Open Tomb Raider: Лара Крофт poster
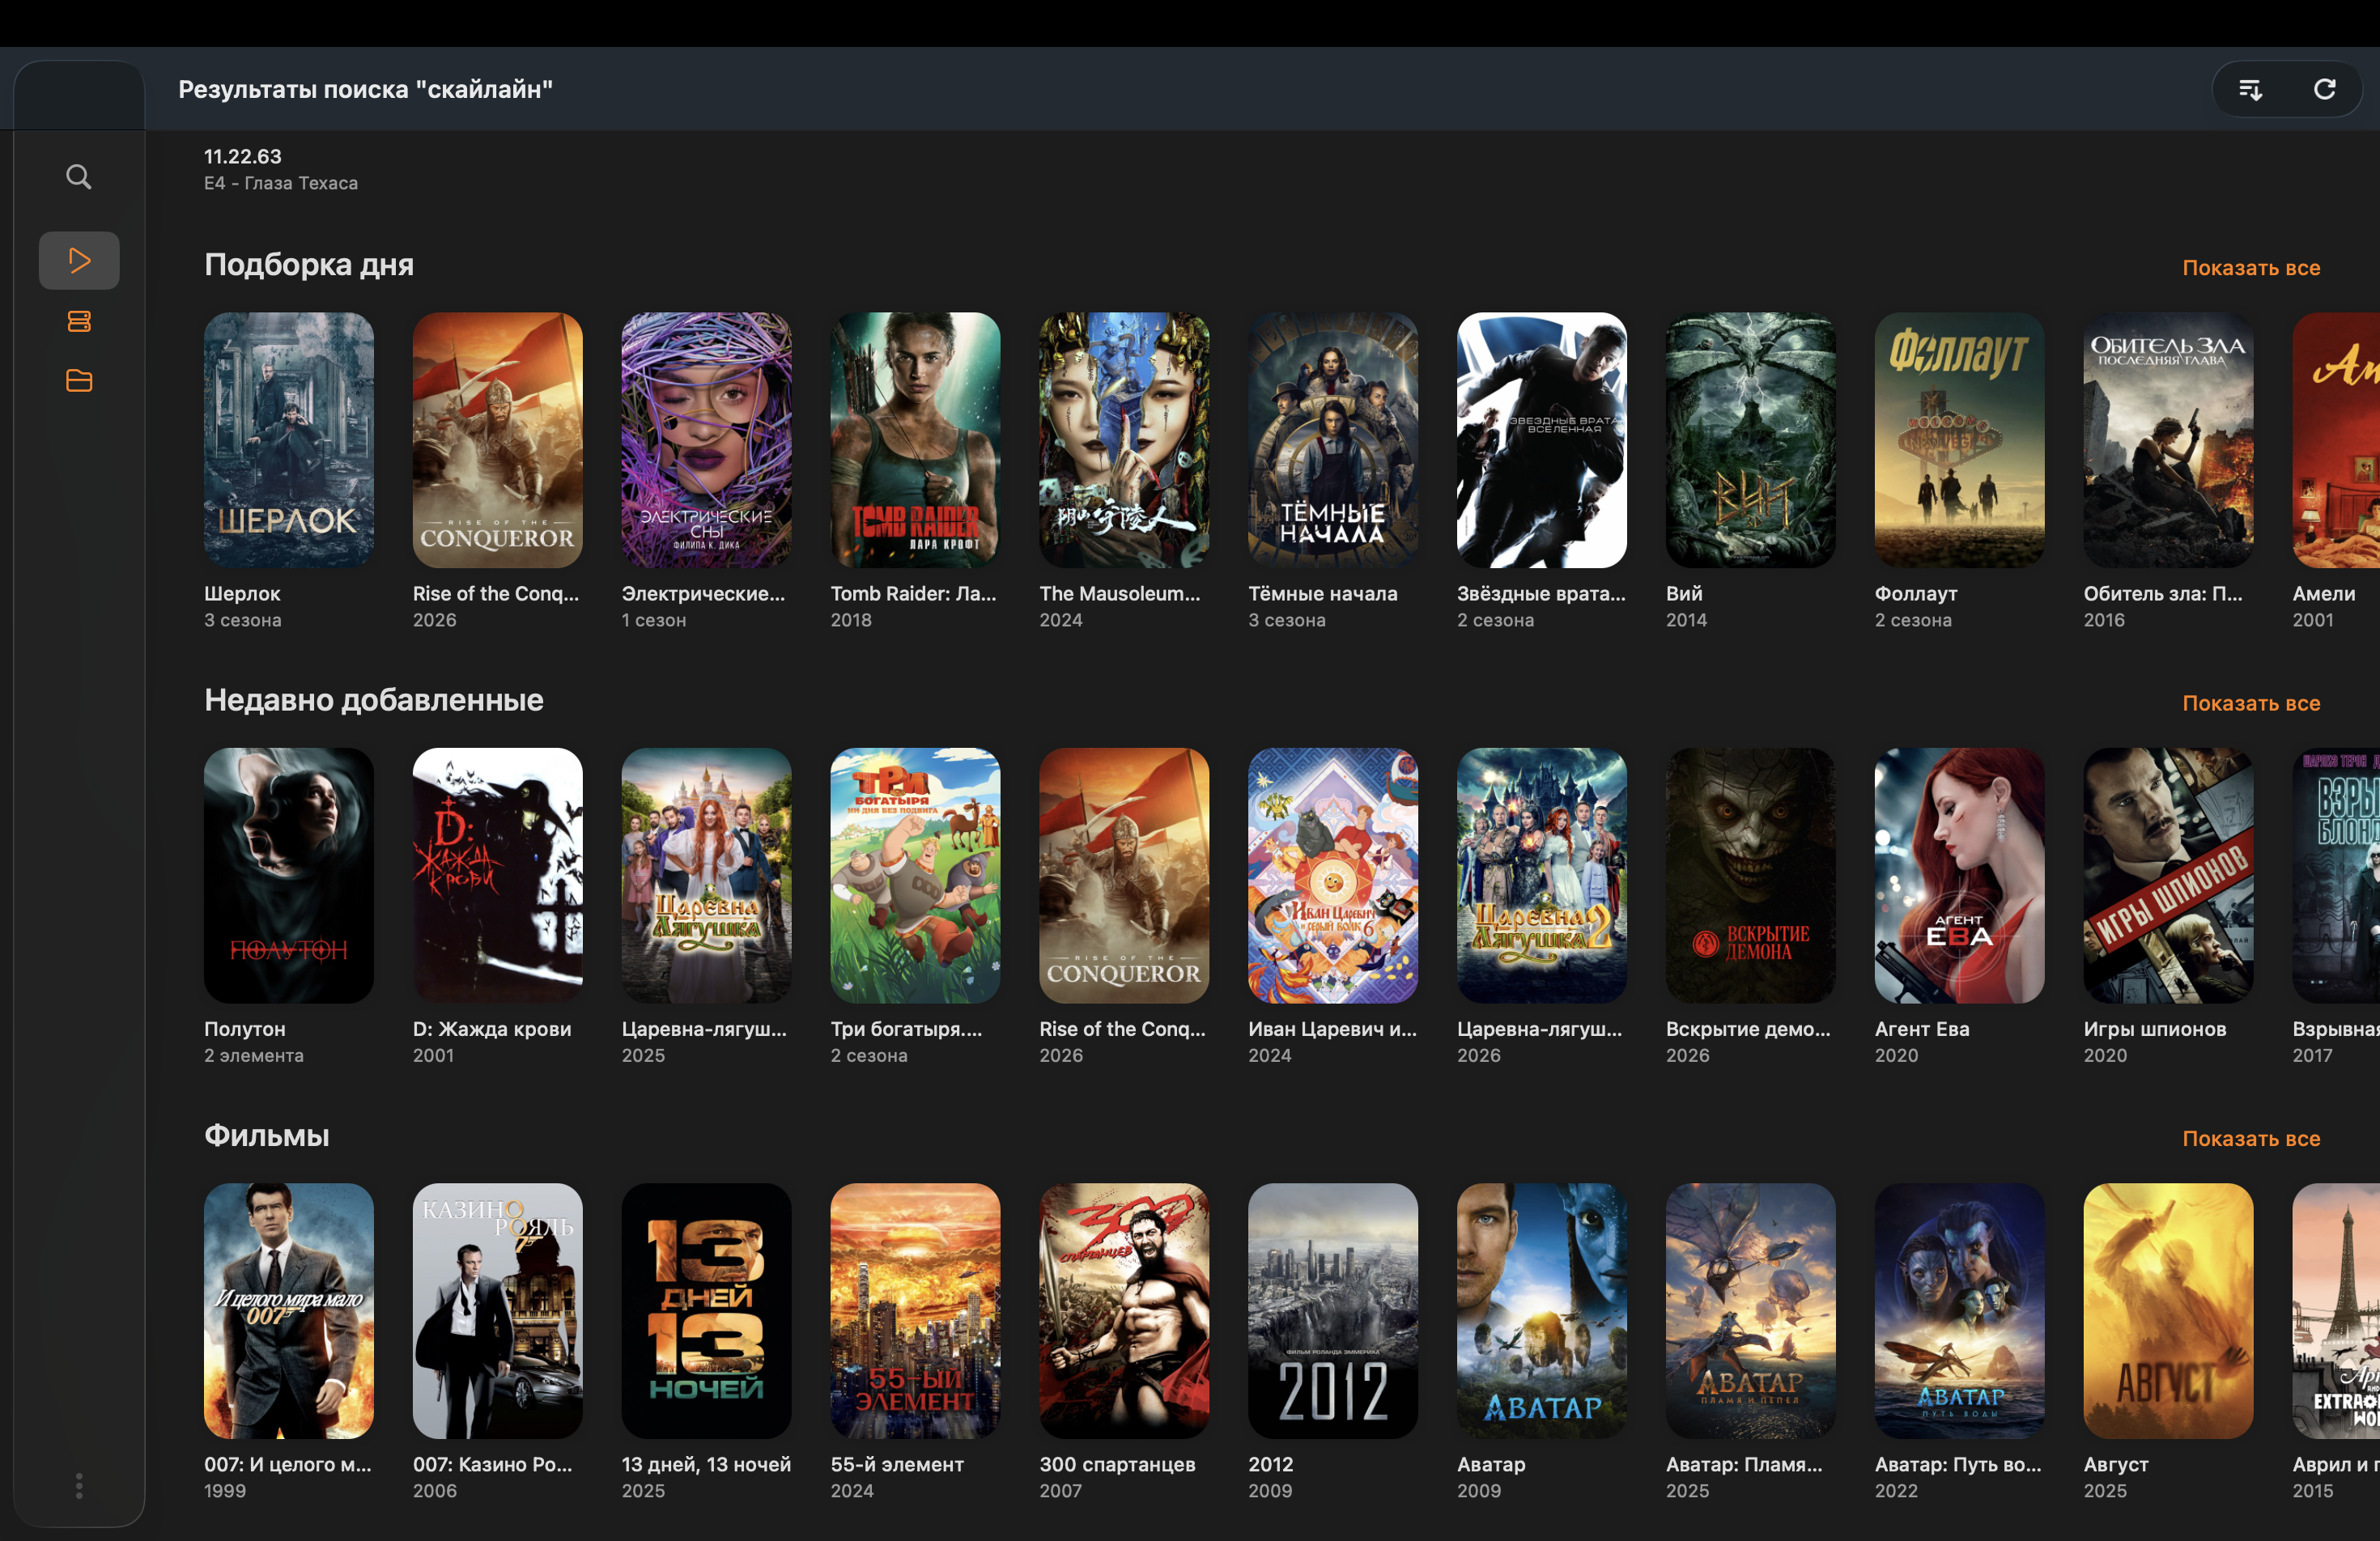2380x1541 pixels. [x=915, y=440]
